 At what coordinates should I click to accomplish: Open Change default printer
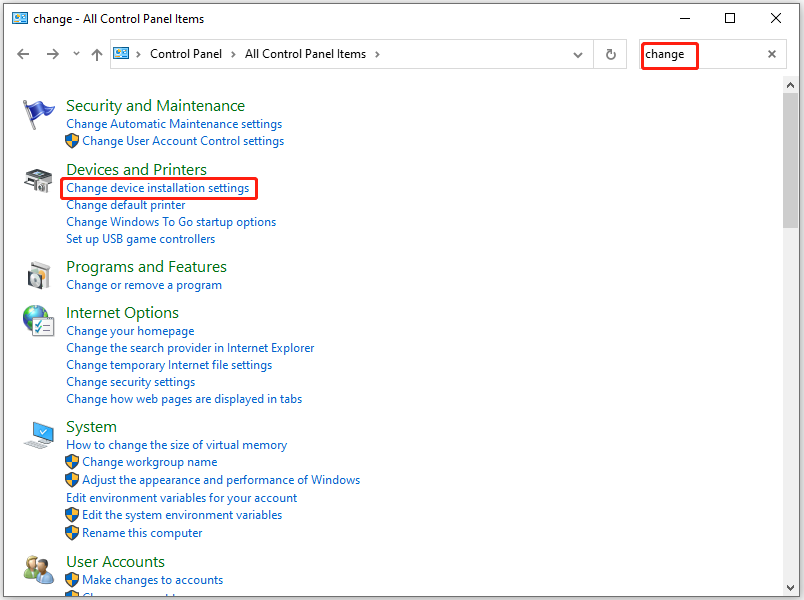coord(126,205)
